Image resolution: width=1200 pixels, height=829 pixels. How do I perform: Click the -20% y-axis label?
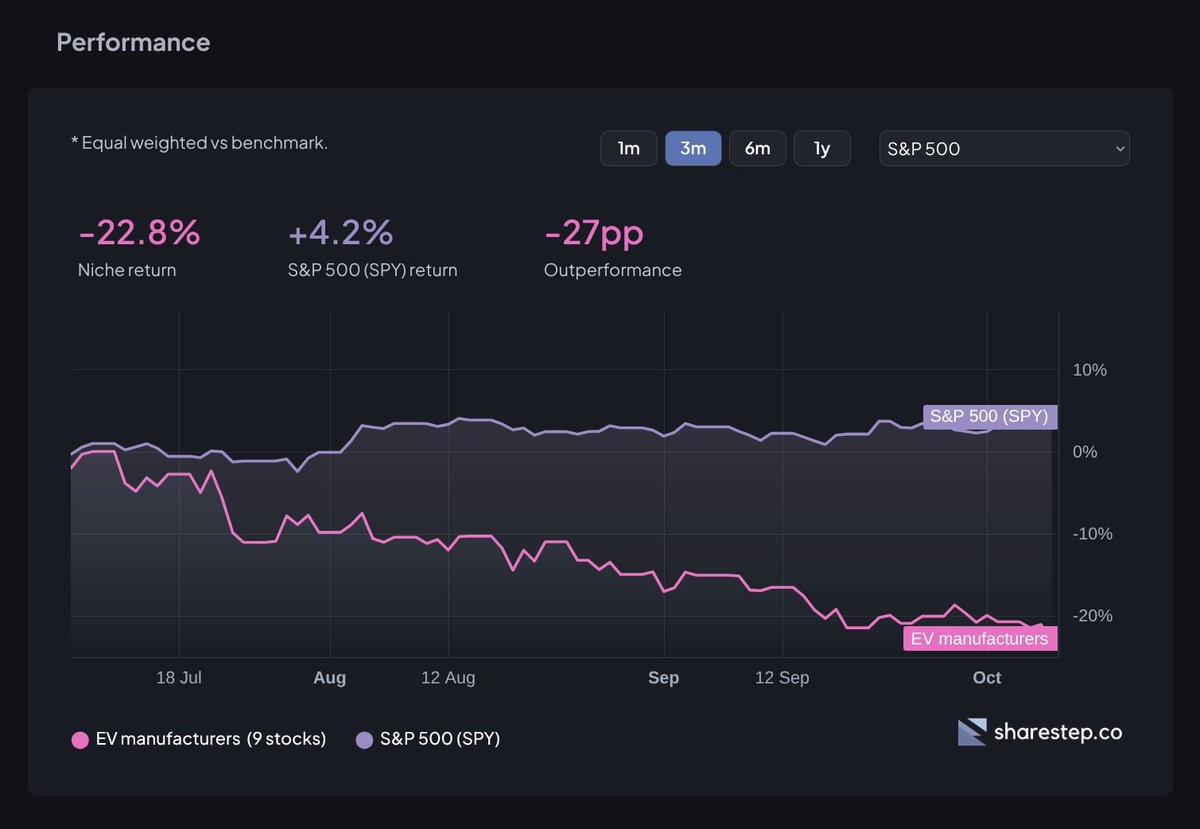tap(1091, 616)
